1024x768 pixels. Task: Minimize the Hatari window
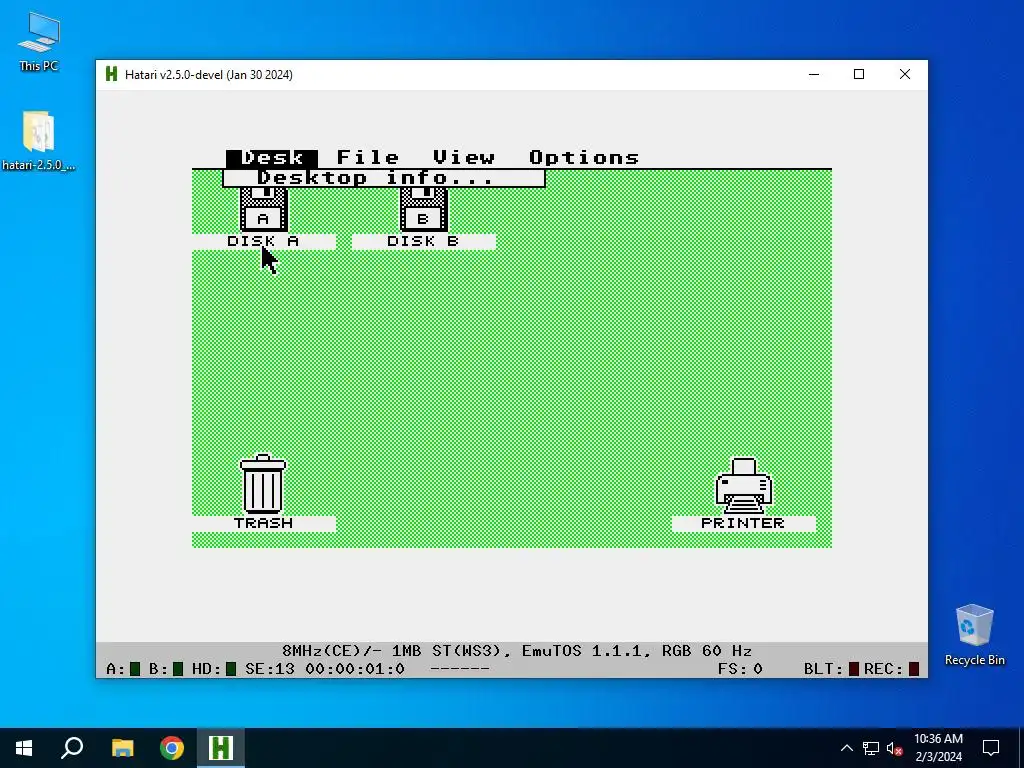click(814, 74)
